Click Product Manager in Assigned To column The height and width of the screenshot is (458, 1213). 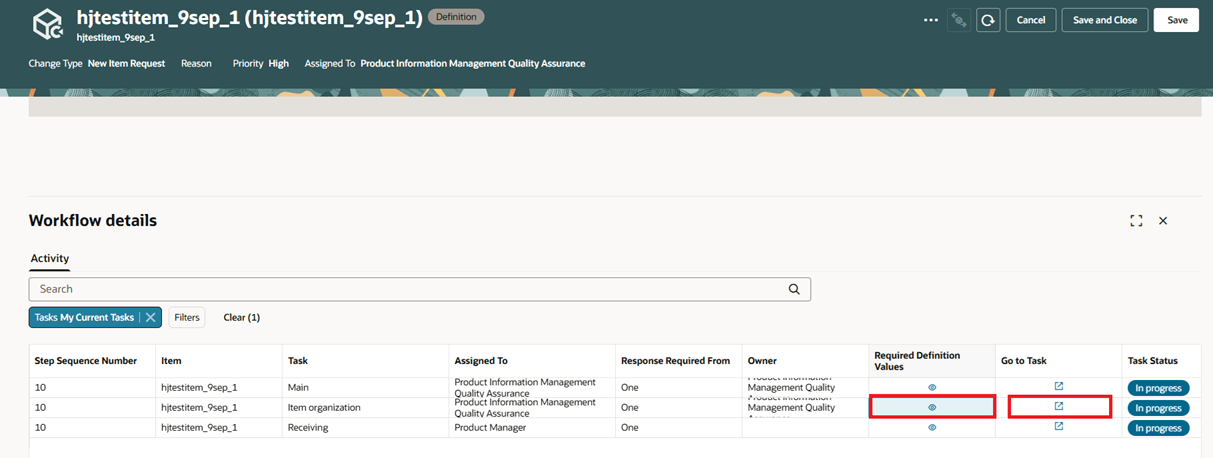tap(490, 428)
